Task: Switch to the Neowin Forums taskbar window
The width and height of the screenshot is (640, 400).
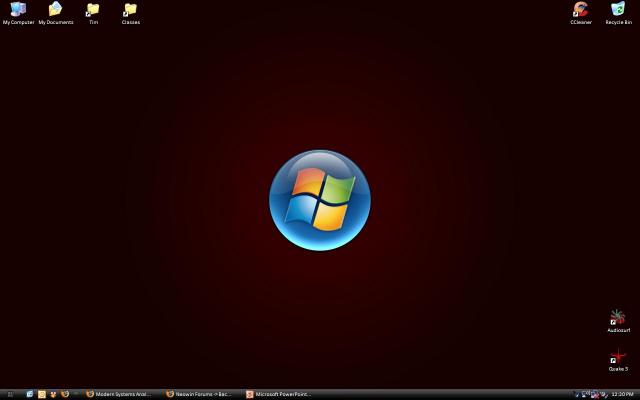Action: coord(199,394)
